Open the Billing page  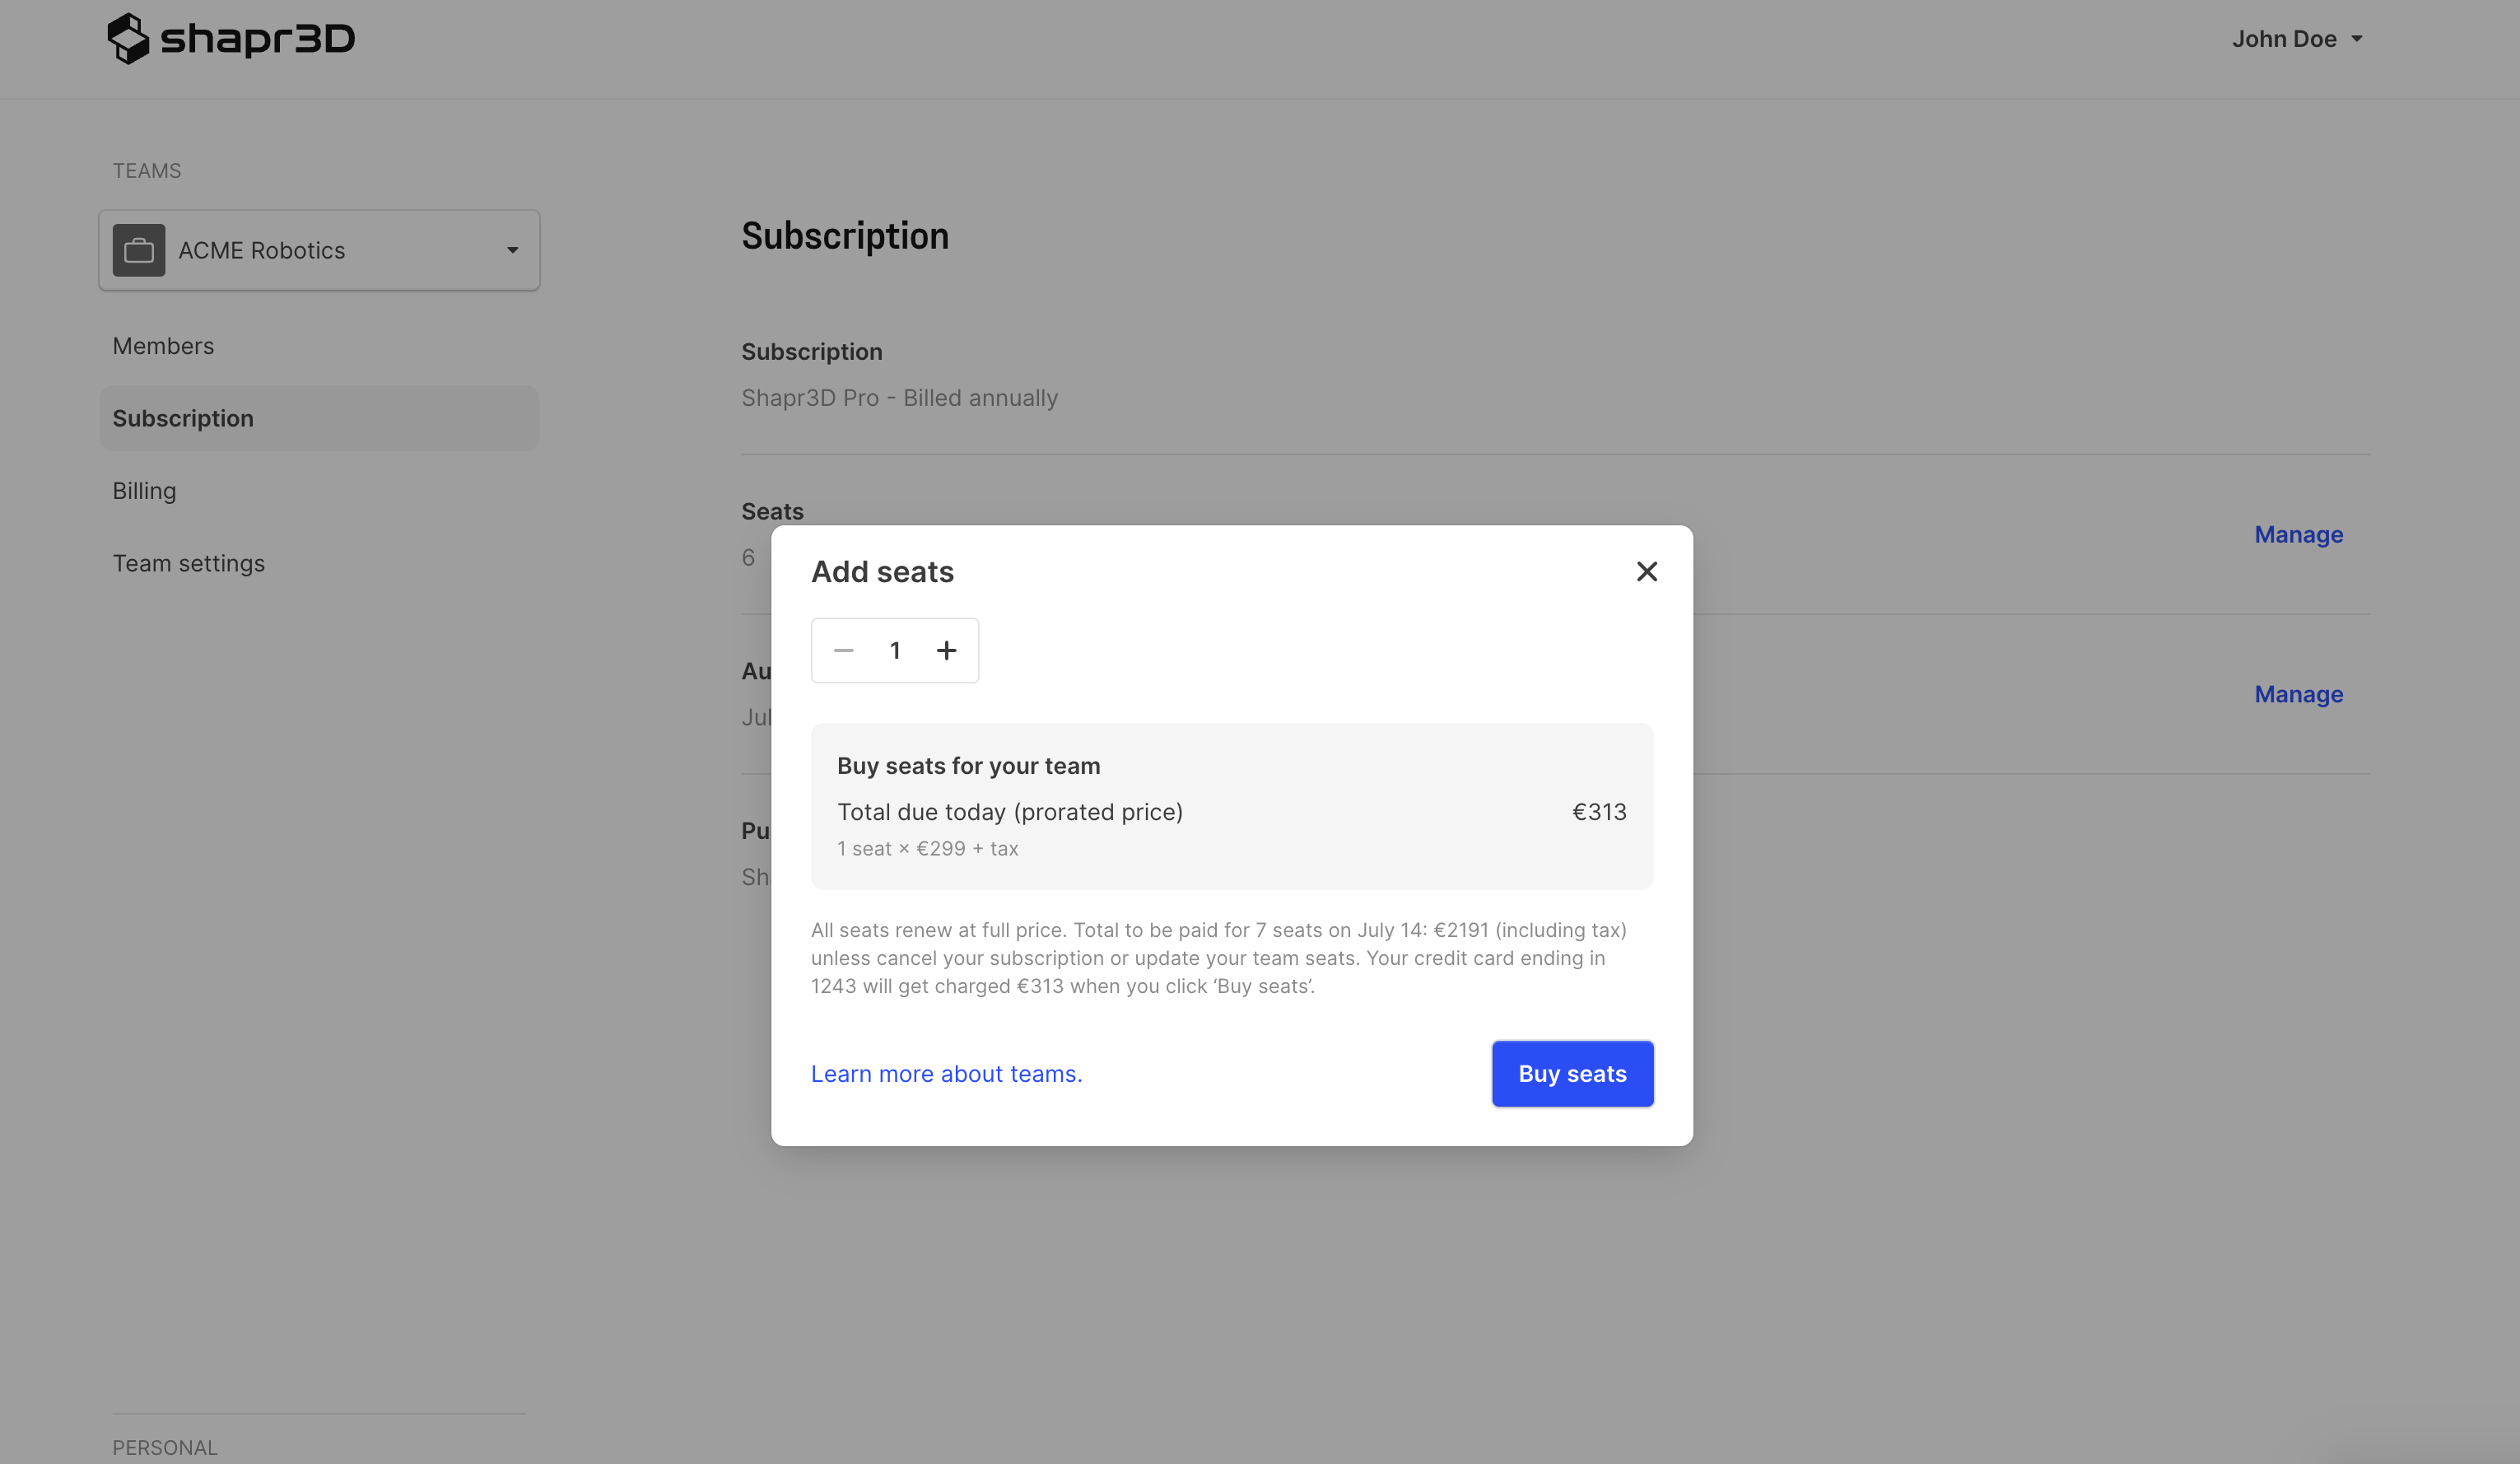pos(144,491)
